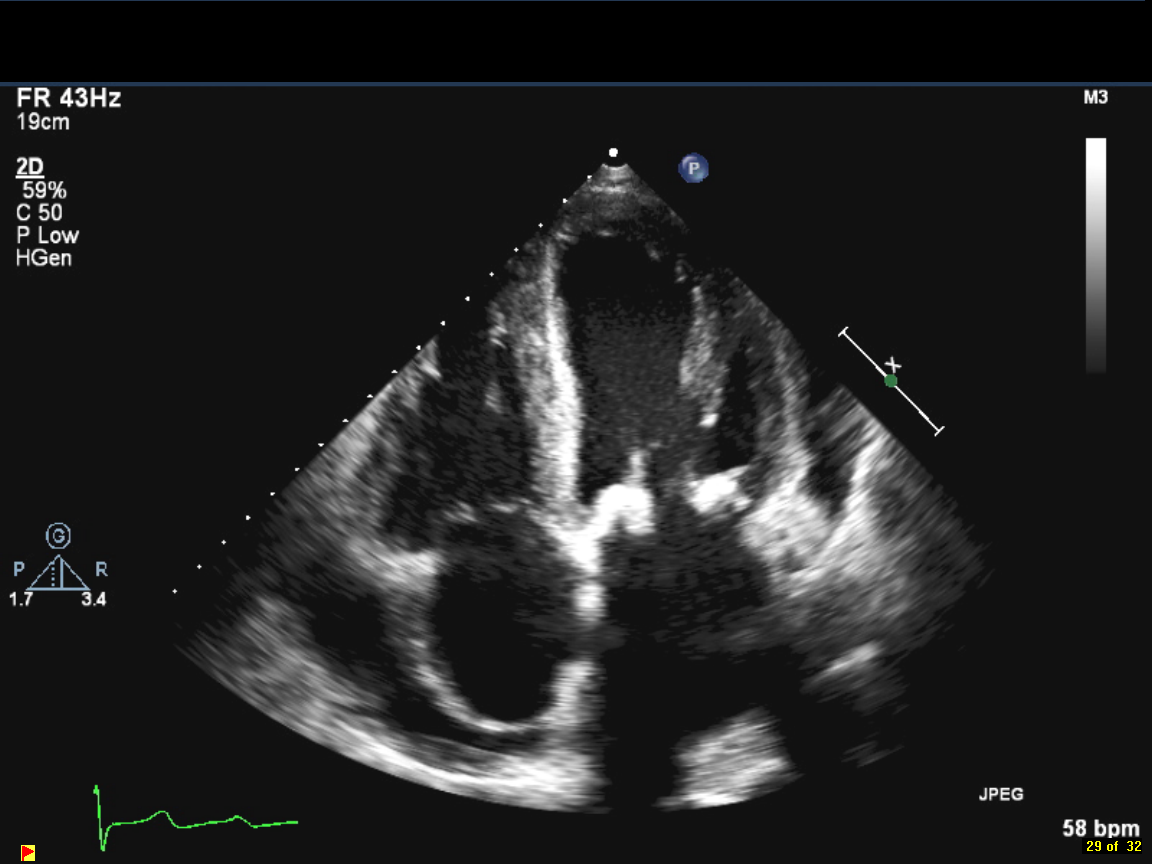
Task: Click the C 50 compression value
Action: pyautogui.click(x=39, y=213)
